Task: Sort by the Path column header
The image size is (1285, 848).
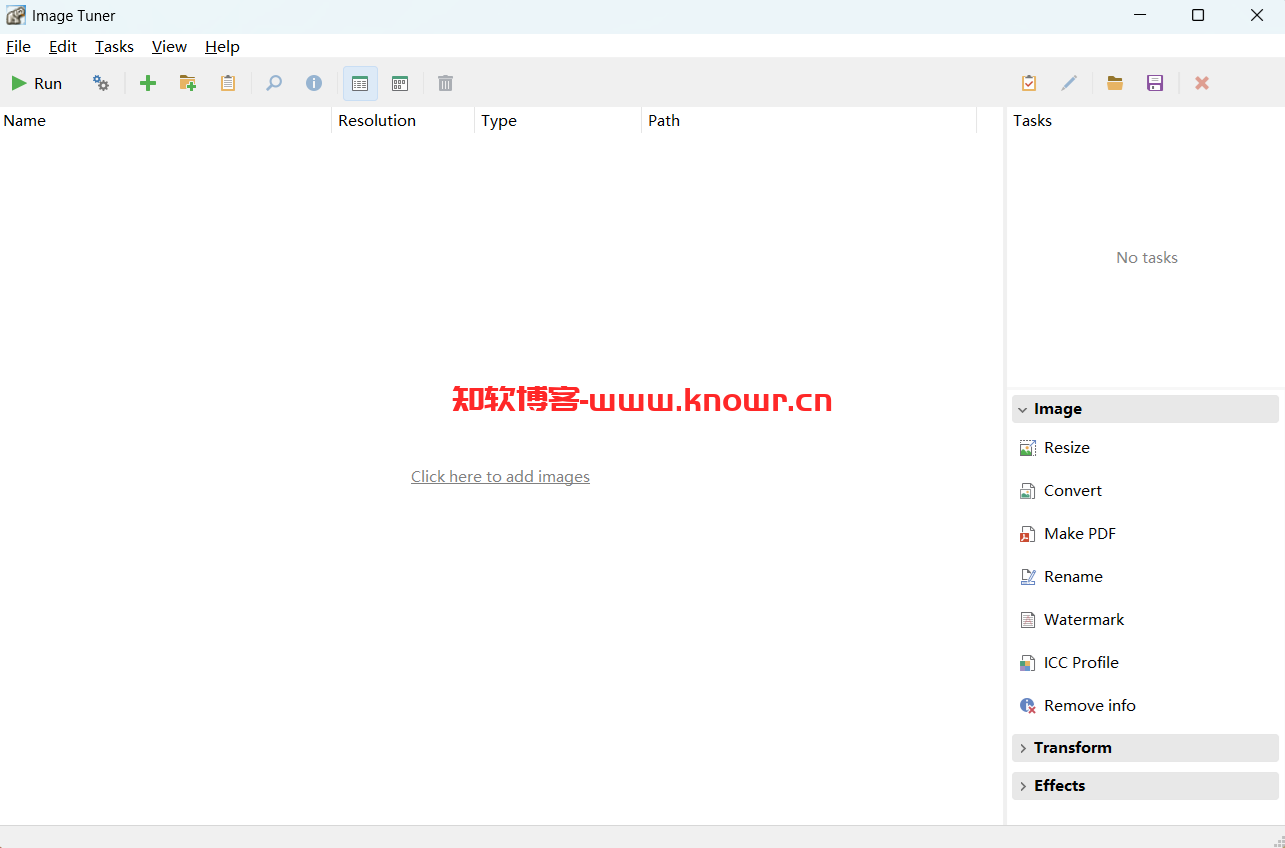Action: coord(809,120)
